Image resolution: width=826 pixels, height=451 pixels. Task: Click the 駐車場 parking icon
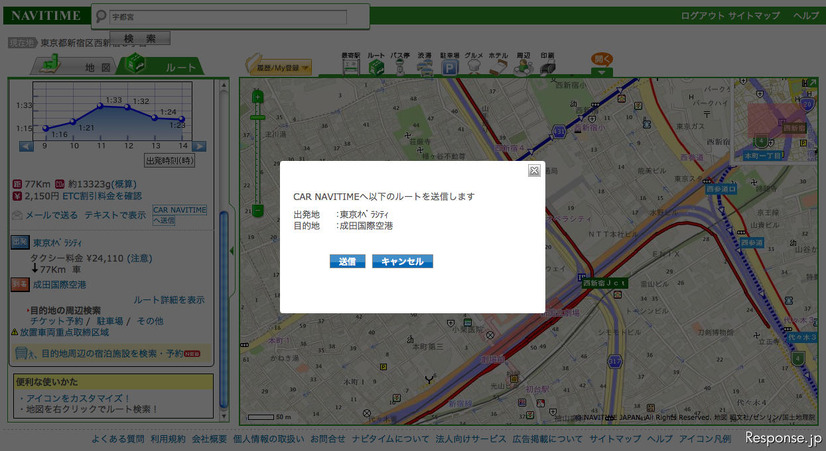point(449,64)
